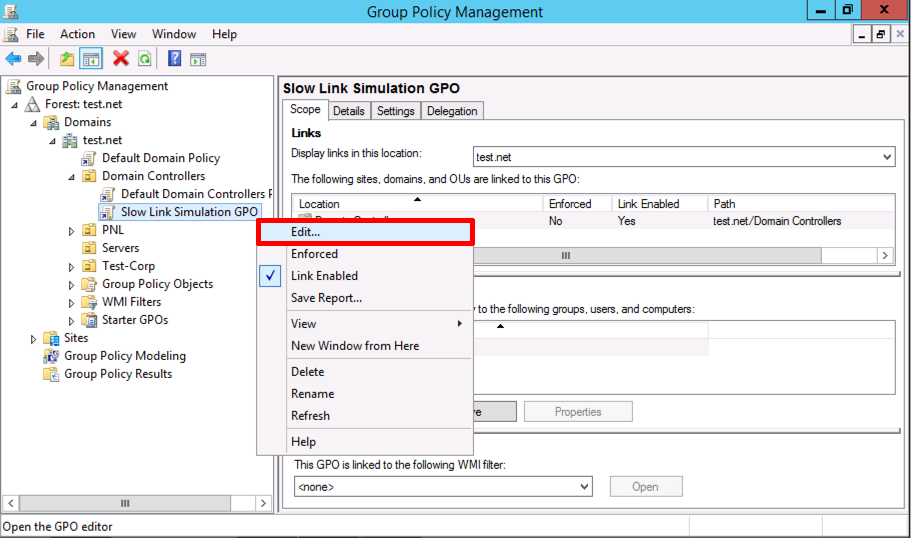Image resolution: width=911 pixels, height=538 pixels.
Task: Sort links by the Location column header
Action: tap(417, 204)
